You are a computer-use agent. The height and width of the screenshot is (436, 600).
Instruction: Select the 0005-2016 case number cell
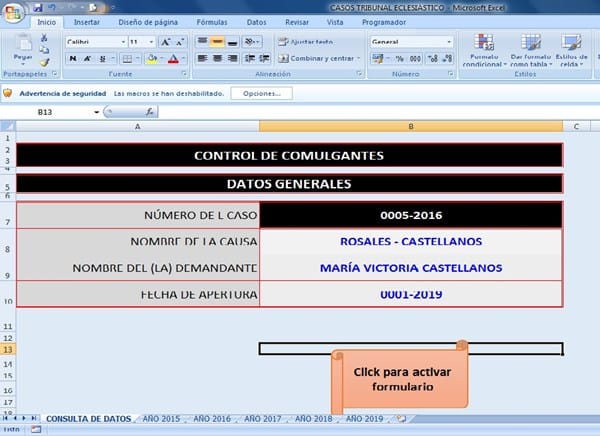[411, 215]
